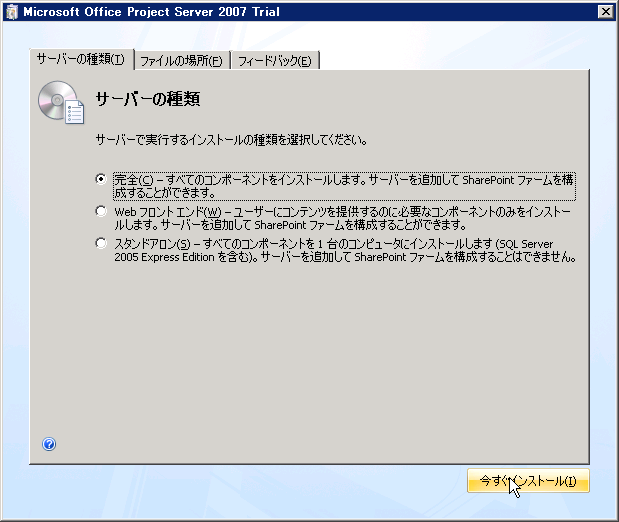Screen dimensions: 619x522
Task: Choose the Web フロント エンド radio button
Action: (100, 211)
